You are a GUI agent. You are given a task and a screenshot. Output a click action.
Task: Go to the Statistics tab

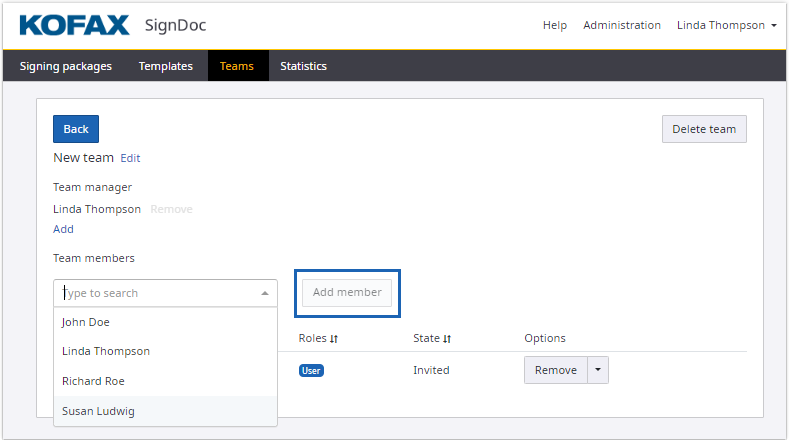tap(303, 66)
